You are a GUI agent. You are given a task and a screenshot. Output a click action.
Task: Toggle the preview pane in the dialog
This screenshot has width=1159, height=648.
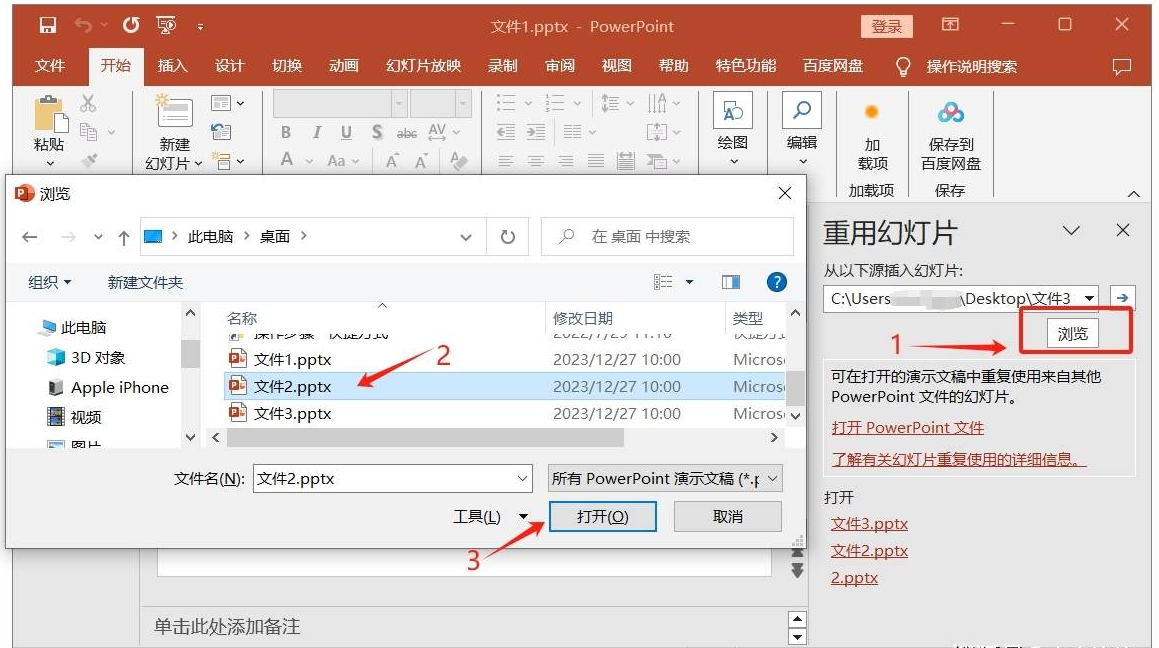point(731,282)
